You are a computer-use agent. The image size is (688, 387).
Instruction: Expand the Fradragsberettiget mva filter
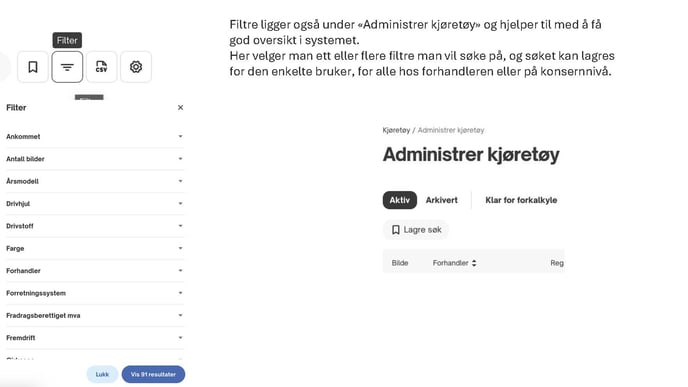coord(95,315)
